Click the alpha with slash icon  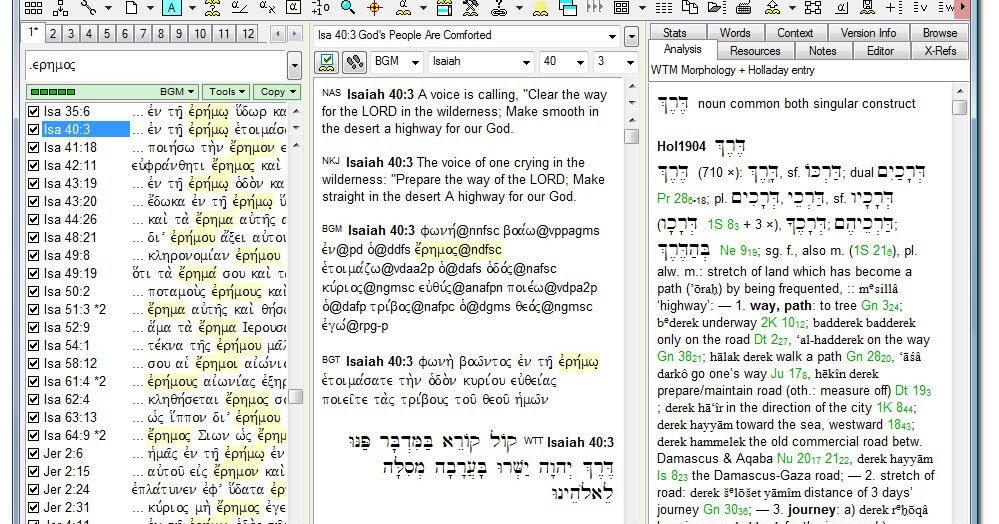tap(240, 8)
